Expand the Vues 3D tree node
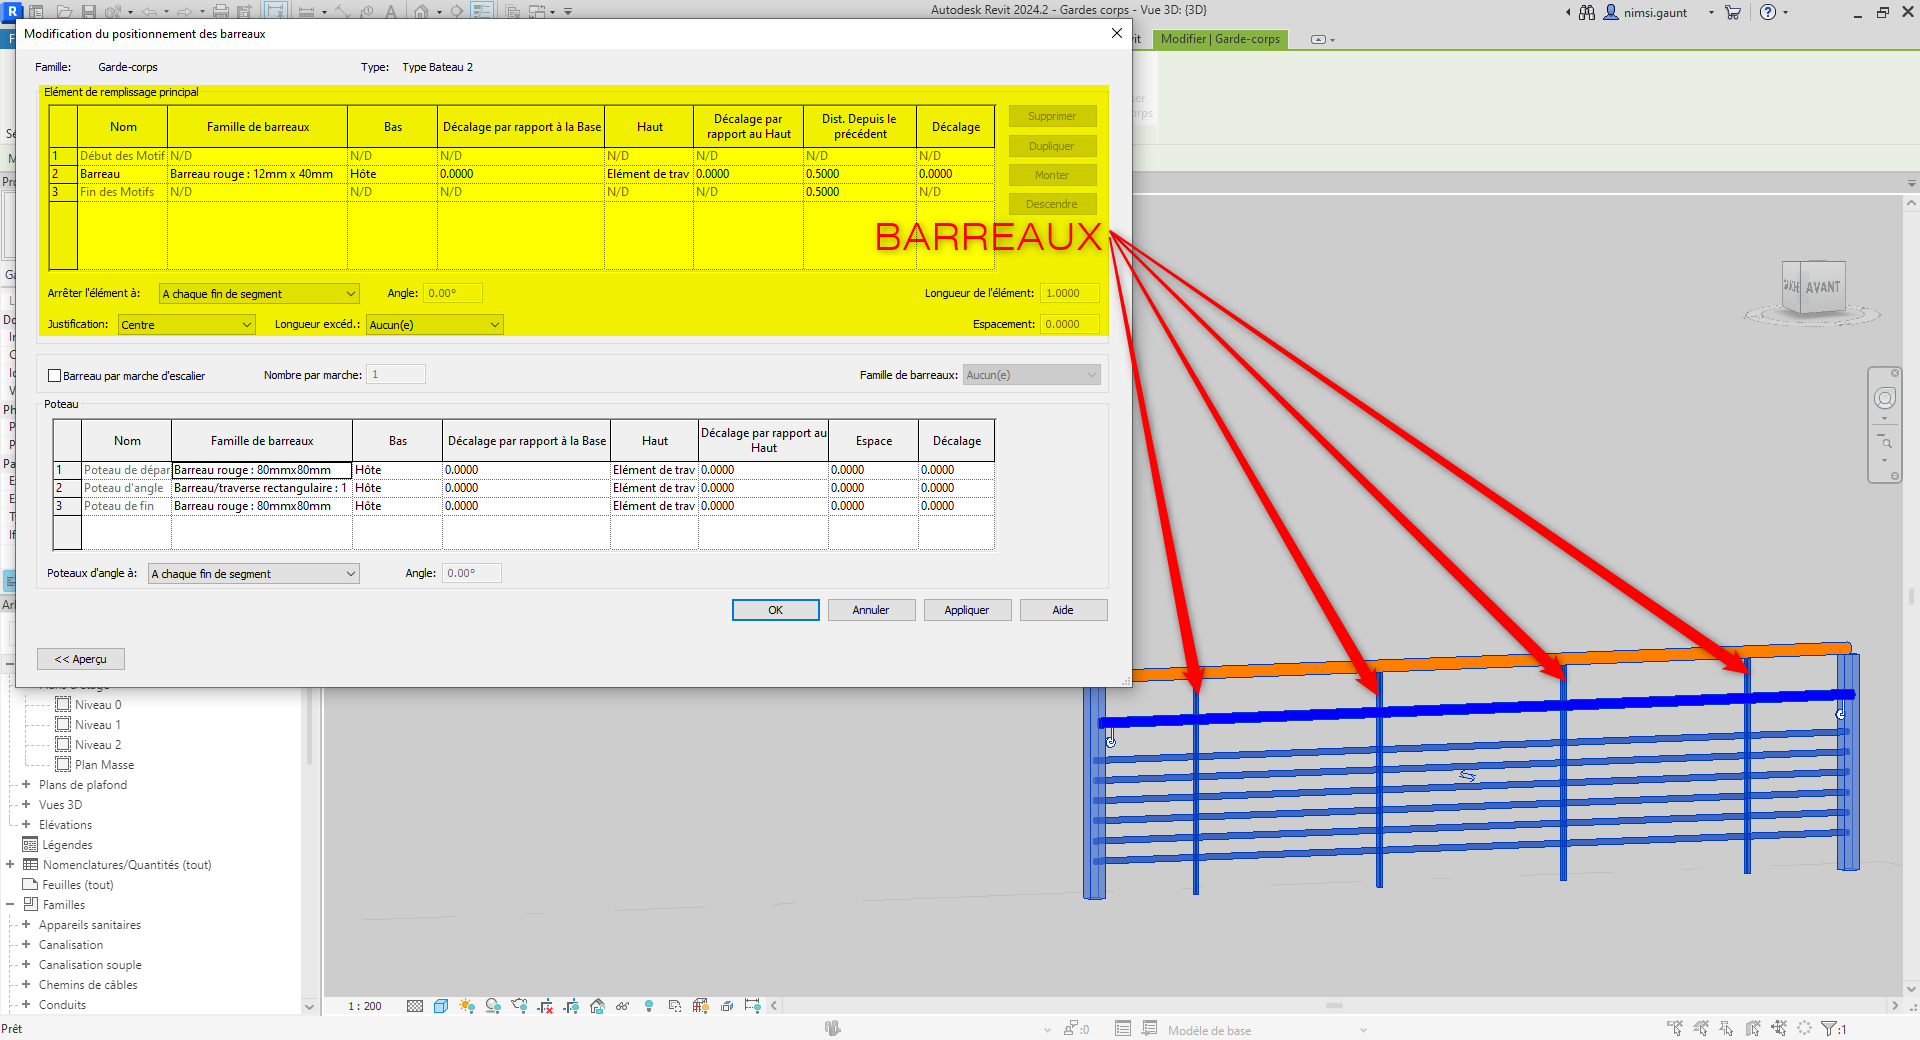 point(26,805)
